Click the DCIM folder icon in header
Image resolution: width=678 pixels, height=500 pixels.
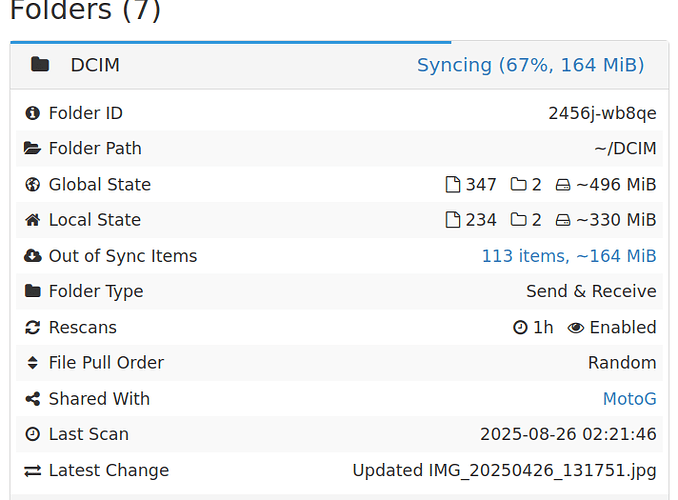pos(40,65)
